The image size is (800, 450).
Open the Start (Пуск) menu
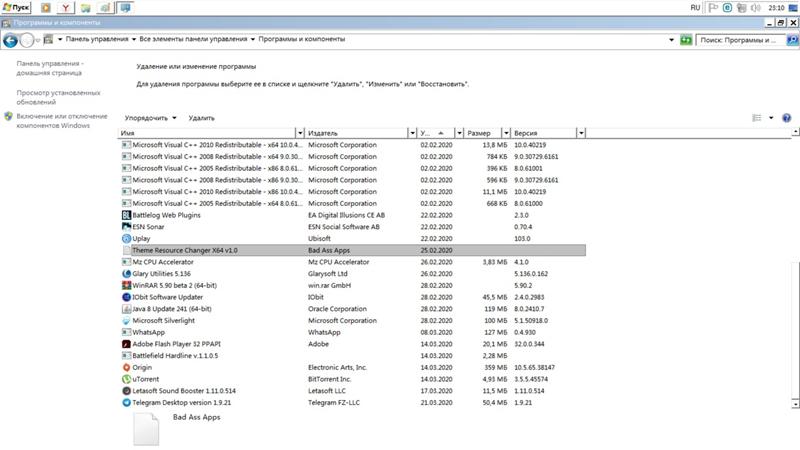pyautogui.click(x=16, y=8)
